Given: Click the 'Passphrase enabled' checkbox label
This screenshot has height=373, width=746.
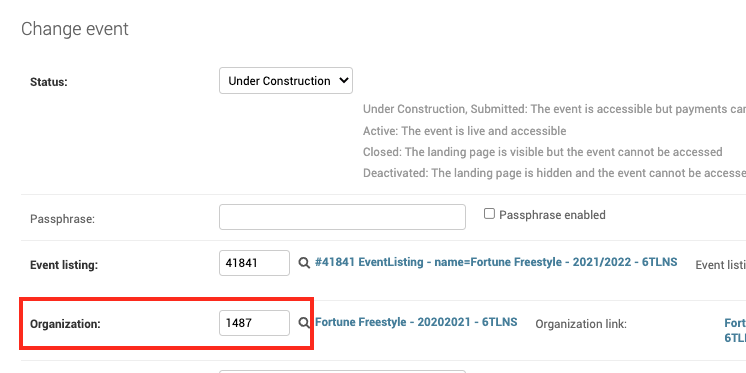Looking at the screenshot, I should click(x=552, y=215).
